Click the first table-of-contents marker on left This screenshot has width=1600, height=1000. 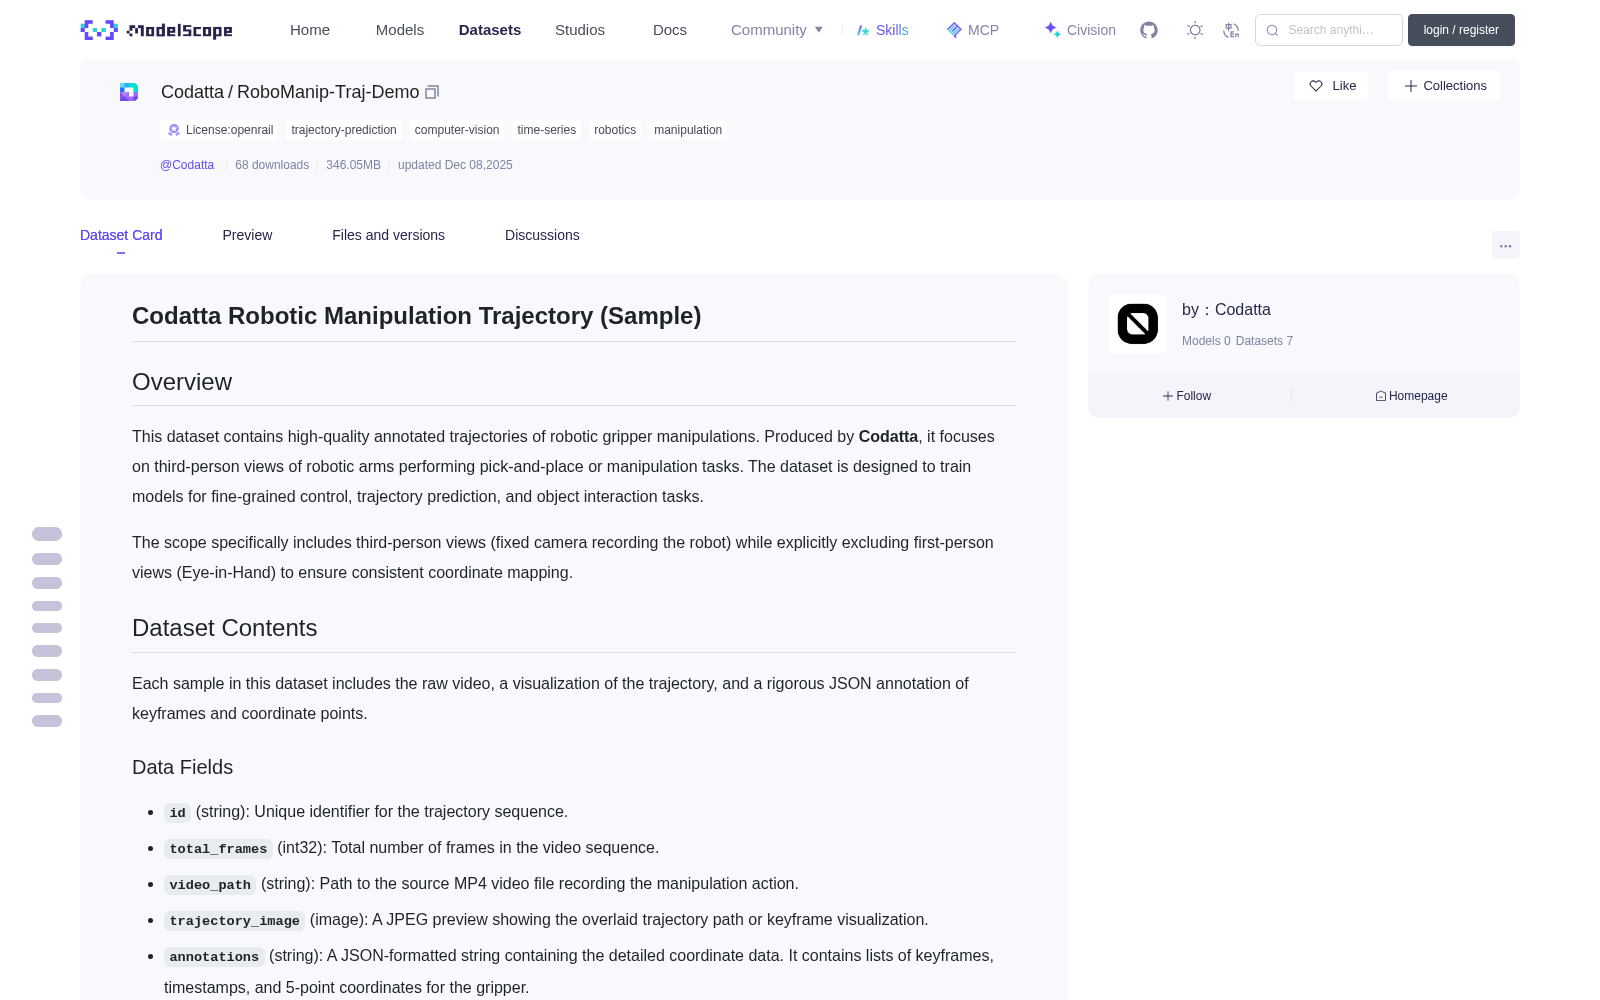tap(47, 534)
